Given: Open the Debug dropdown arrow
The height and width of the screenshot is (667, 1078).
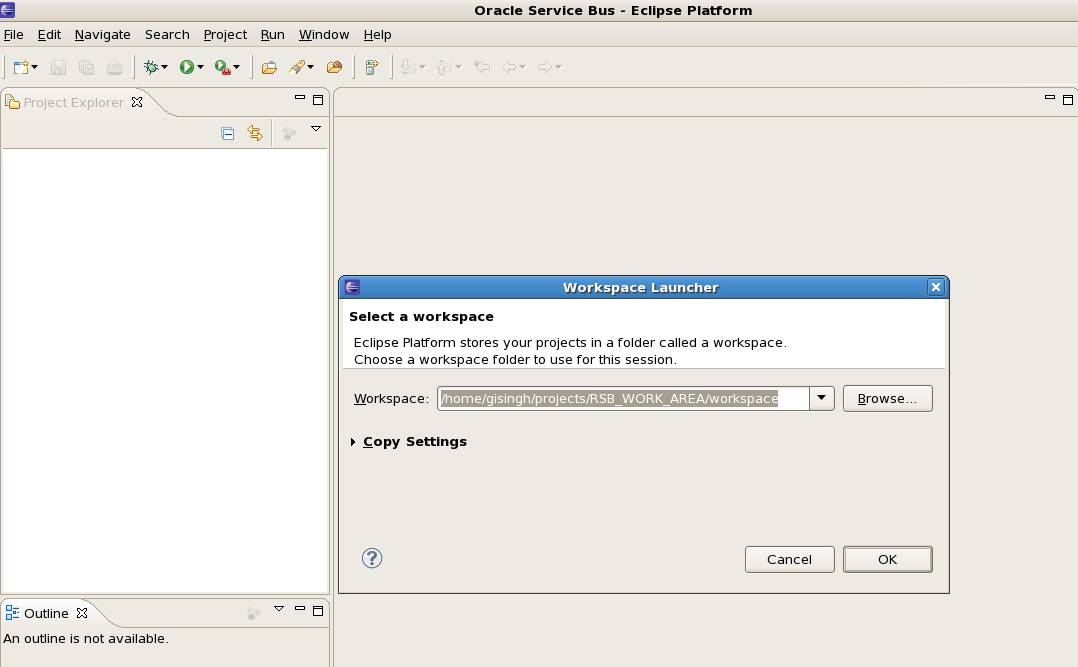Looking at the screenshot, I should point(164,67).
